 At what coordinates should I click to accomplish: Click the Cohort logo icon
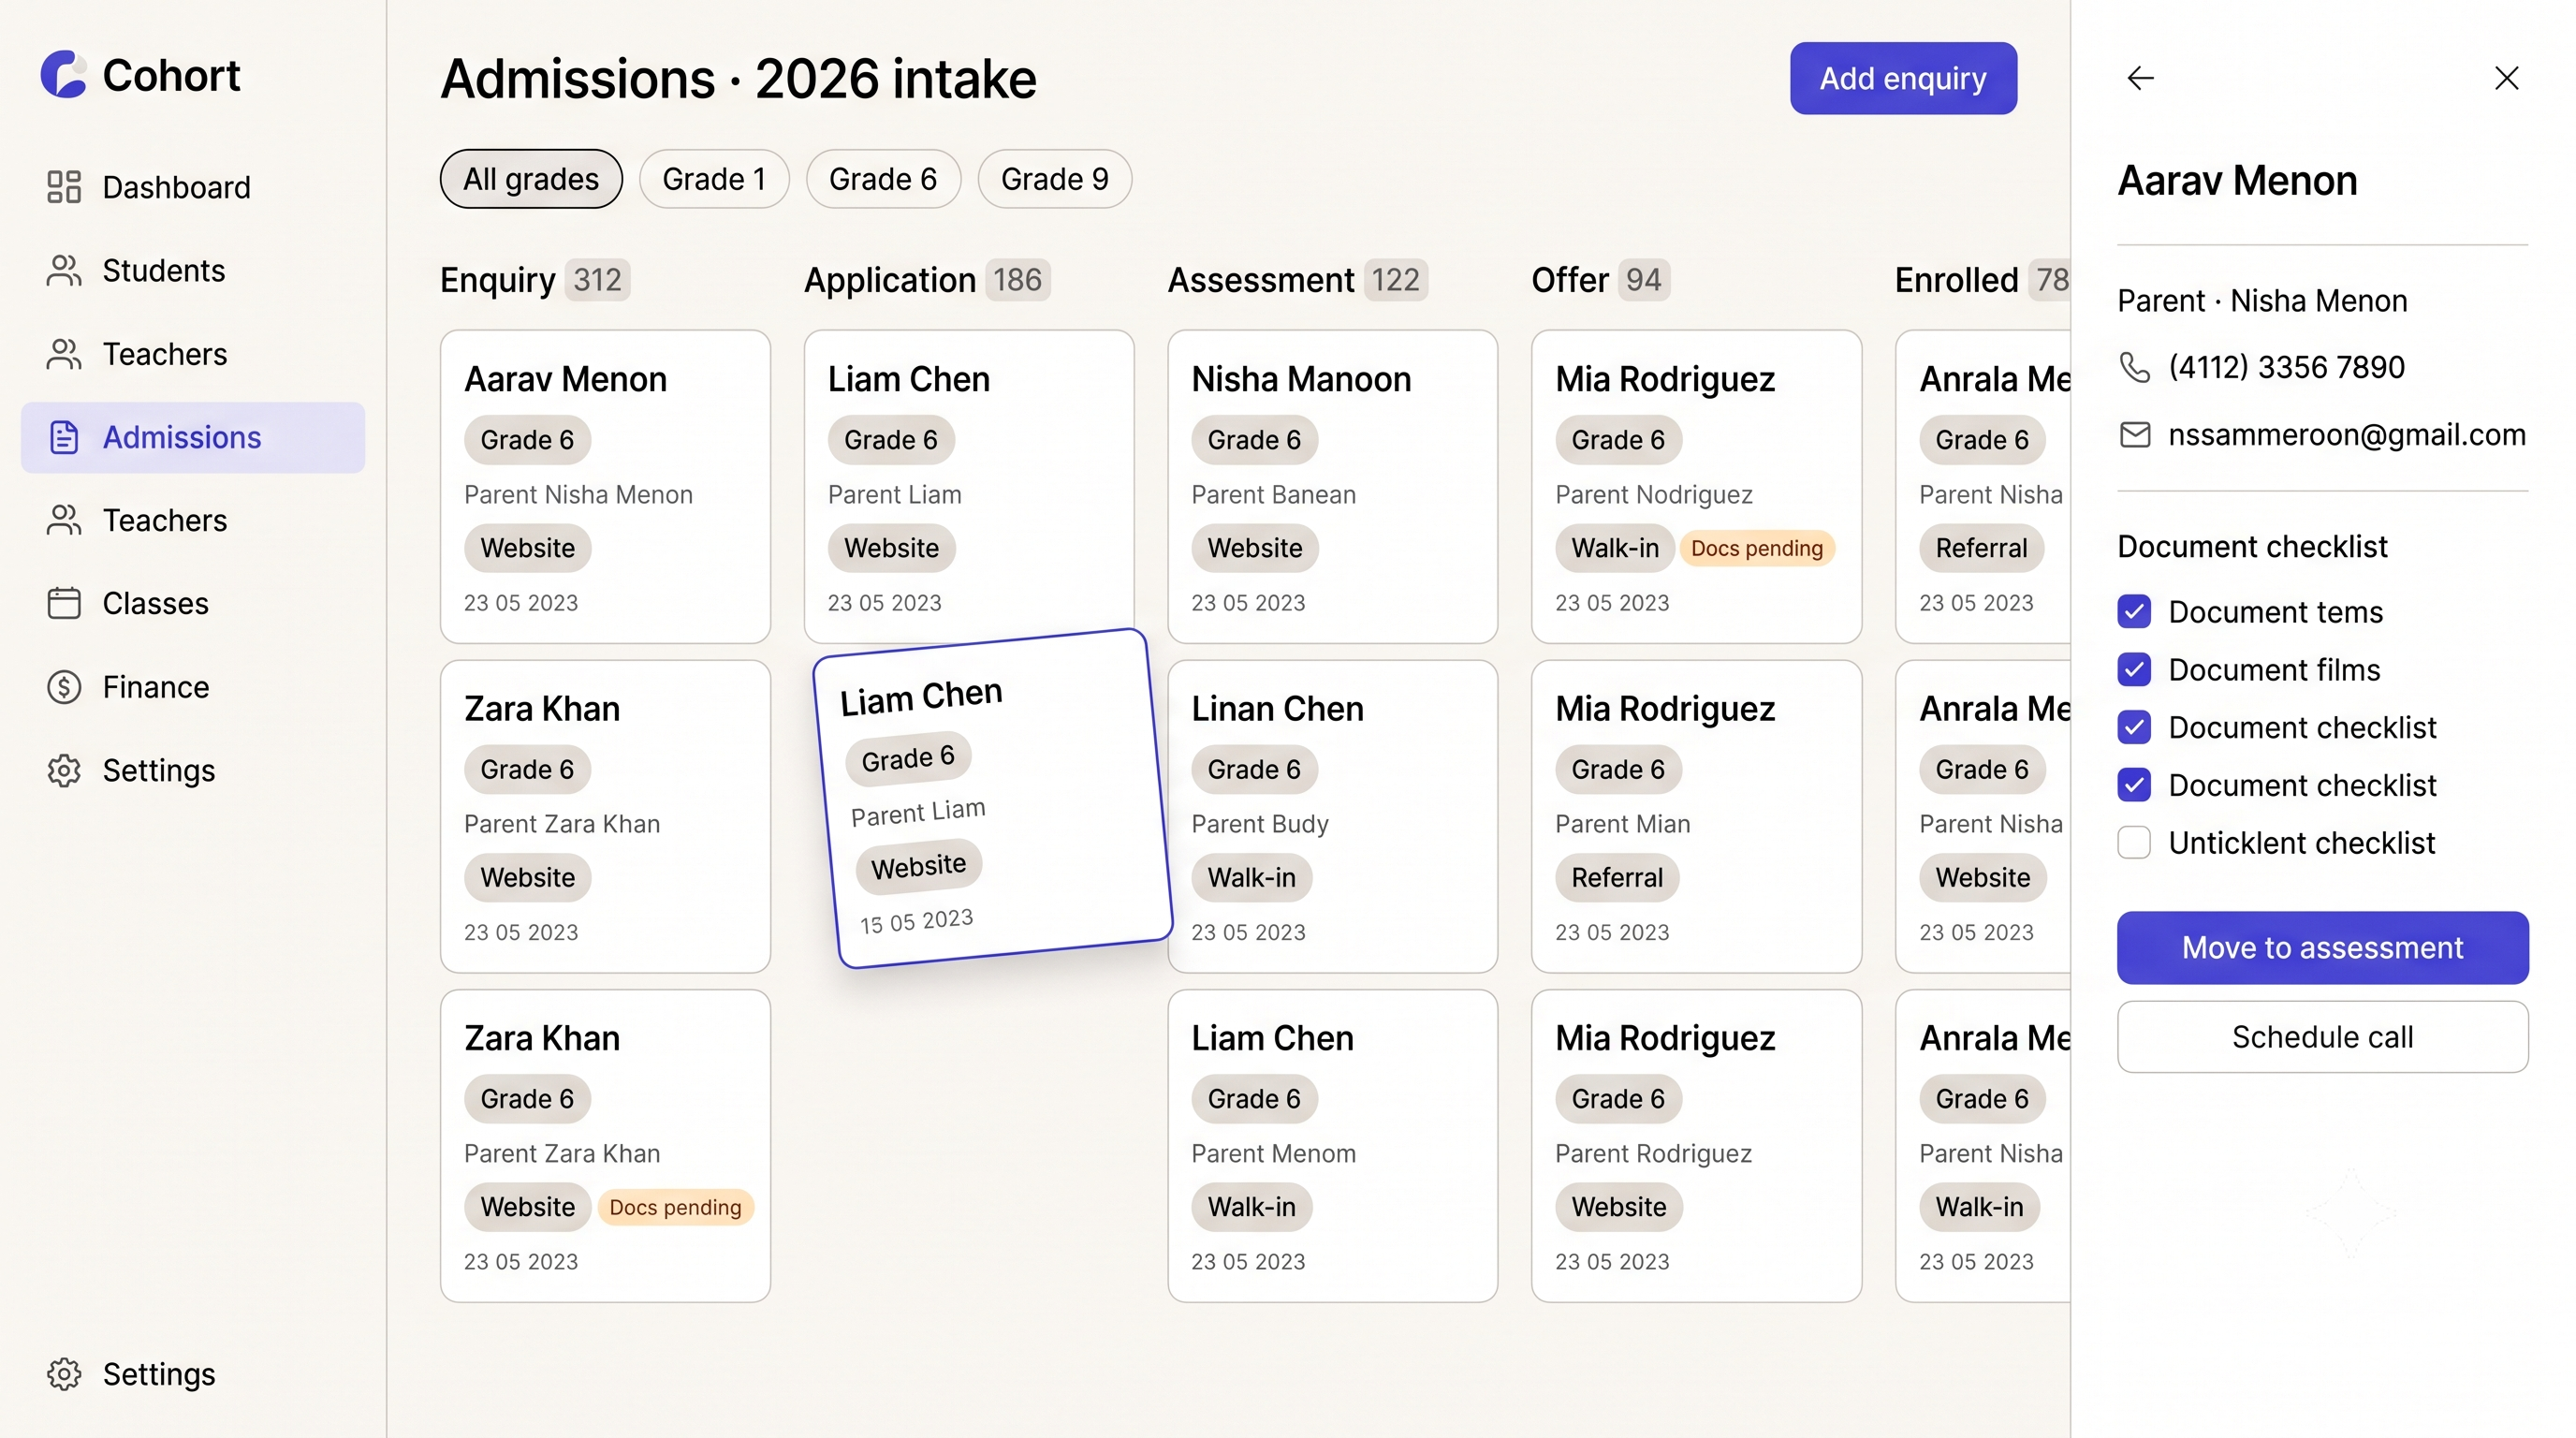63,75
